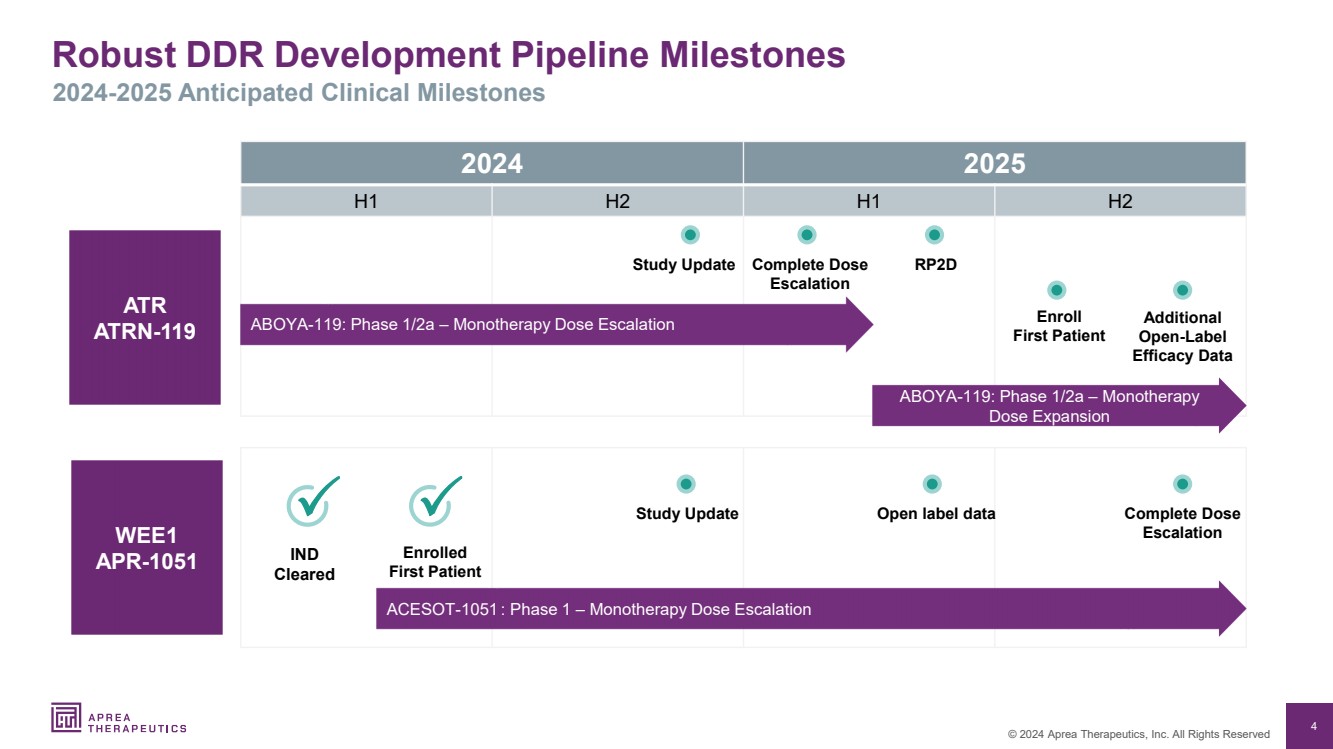
Task: Select the Enroll First Patient milestone dot
Action: 1057,290
